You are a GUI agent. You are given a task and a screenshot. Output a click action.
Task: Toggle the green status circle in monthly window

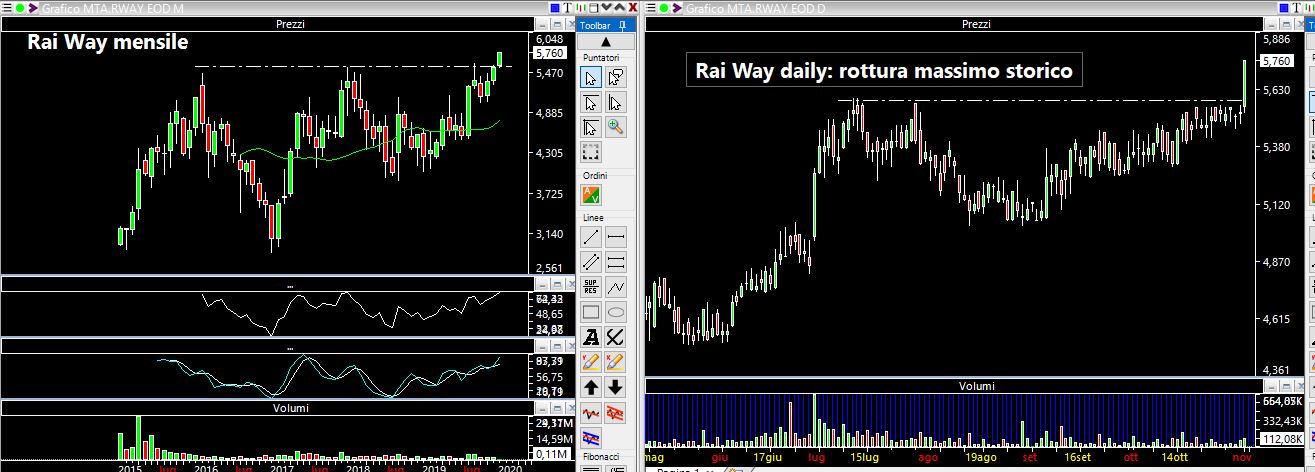(x=20, y=8)
